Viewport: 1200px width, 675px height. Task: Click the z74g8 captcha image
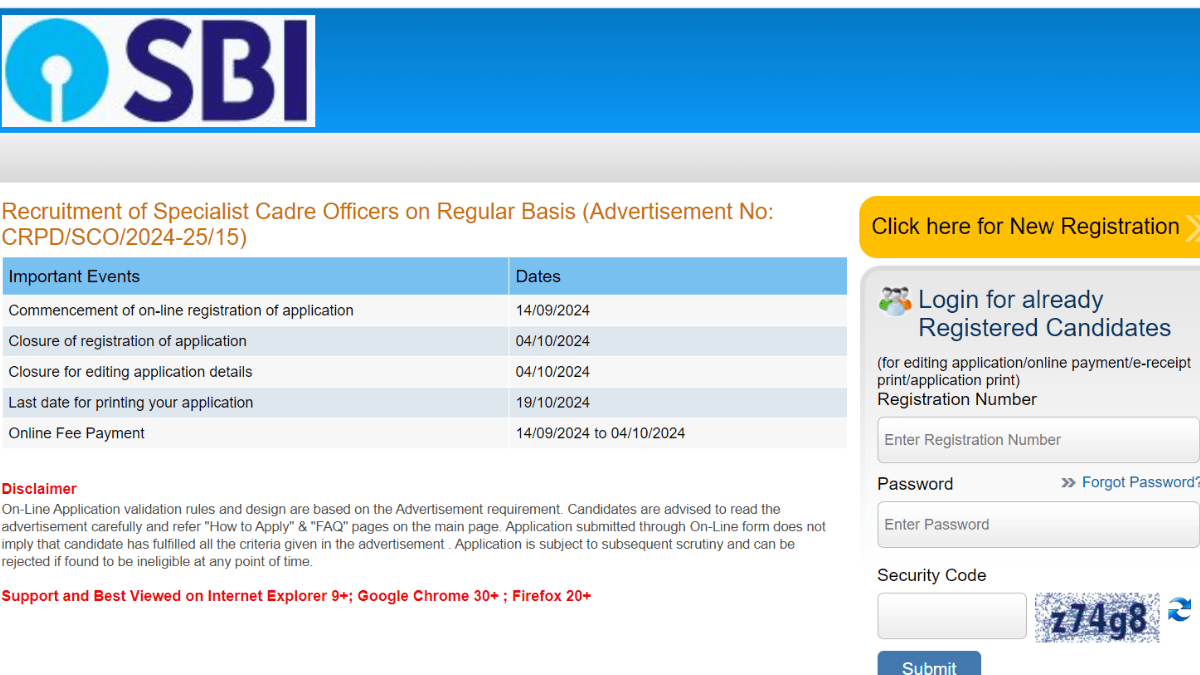(x=1097, y=618)
